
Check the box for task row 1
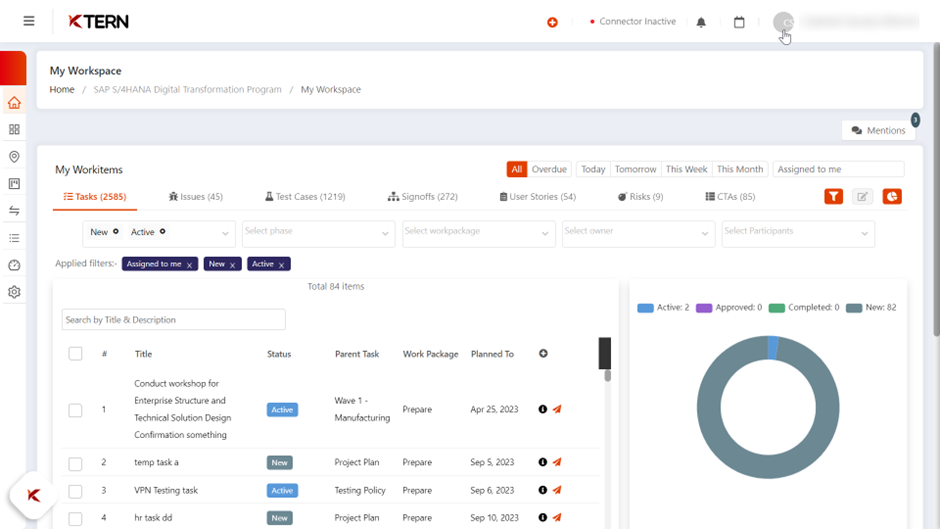pos(75,410)
